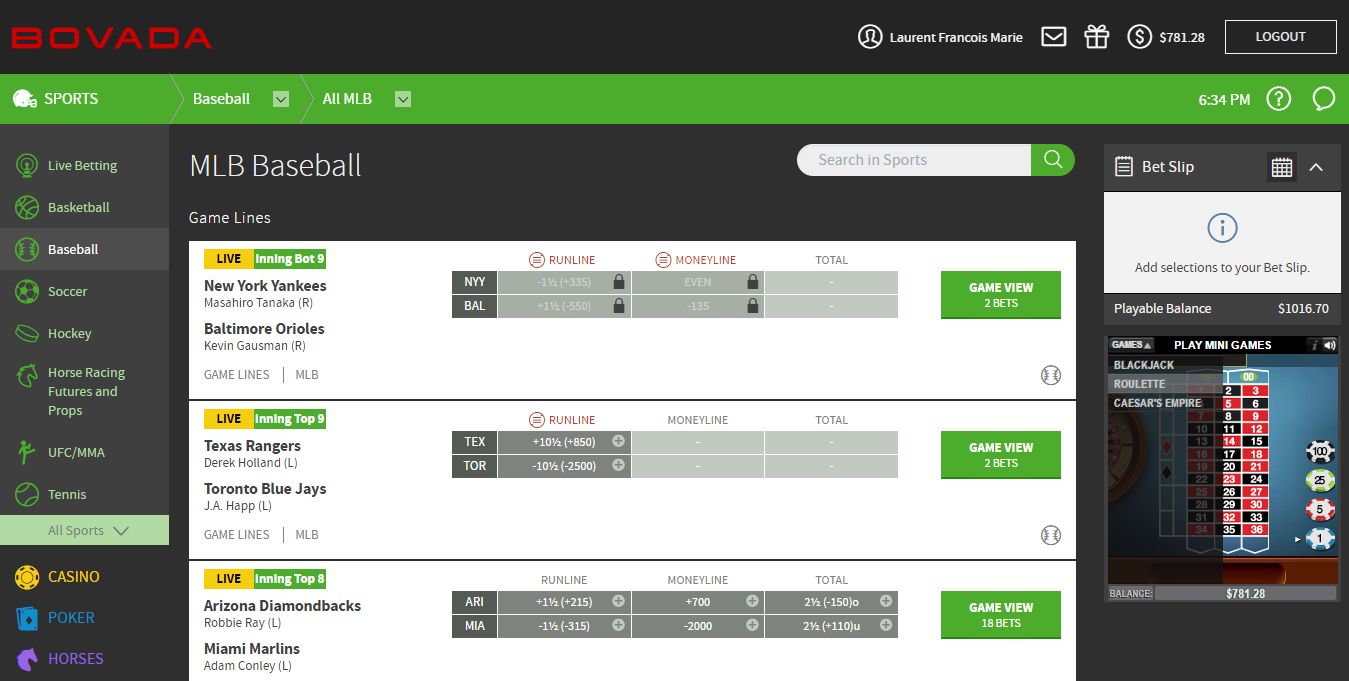The height and width of the screenshot is (681, 1349).
Task: Open the Horses section
Action: coord(58,659)
